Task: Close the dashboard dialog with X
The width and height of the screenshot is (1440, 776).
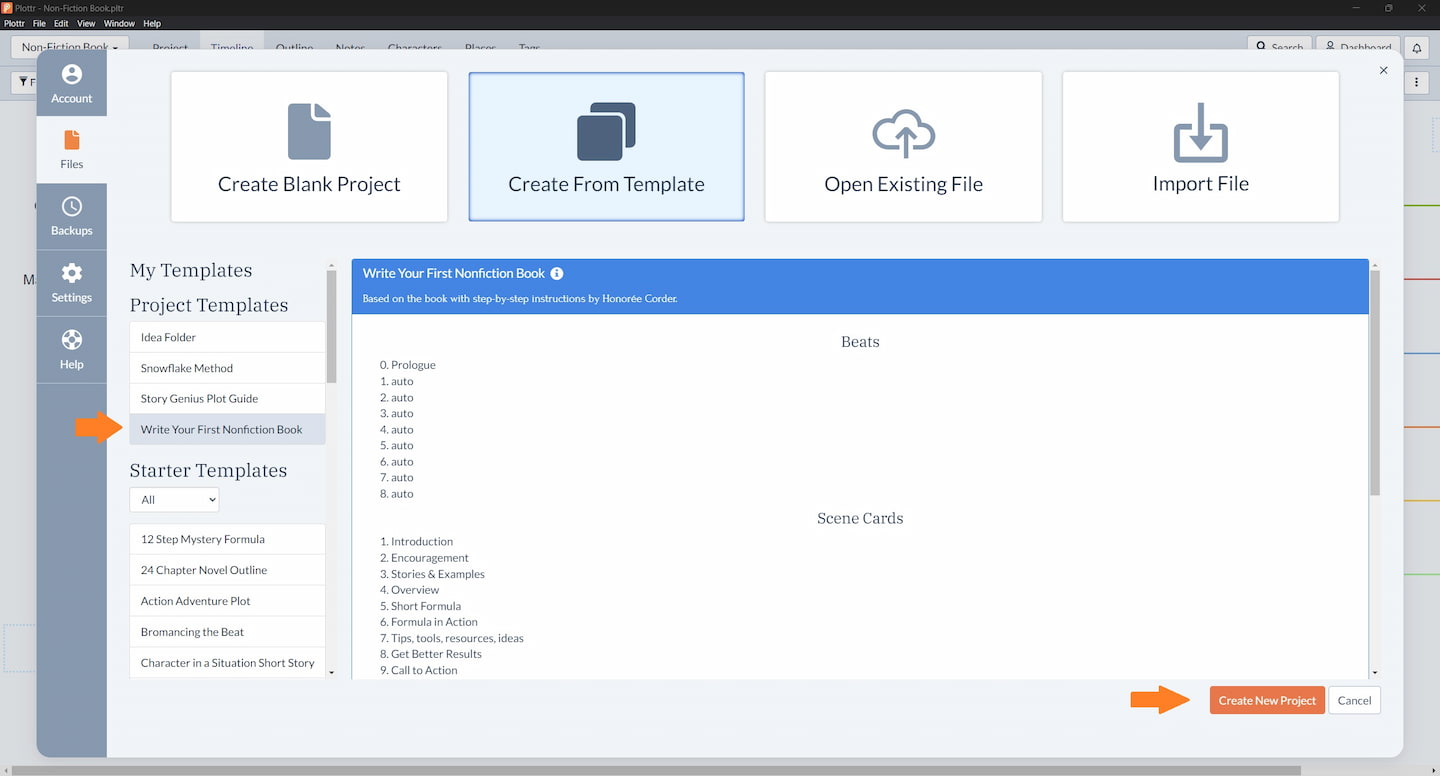Action: (x=1384, y=70)
